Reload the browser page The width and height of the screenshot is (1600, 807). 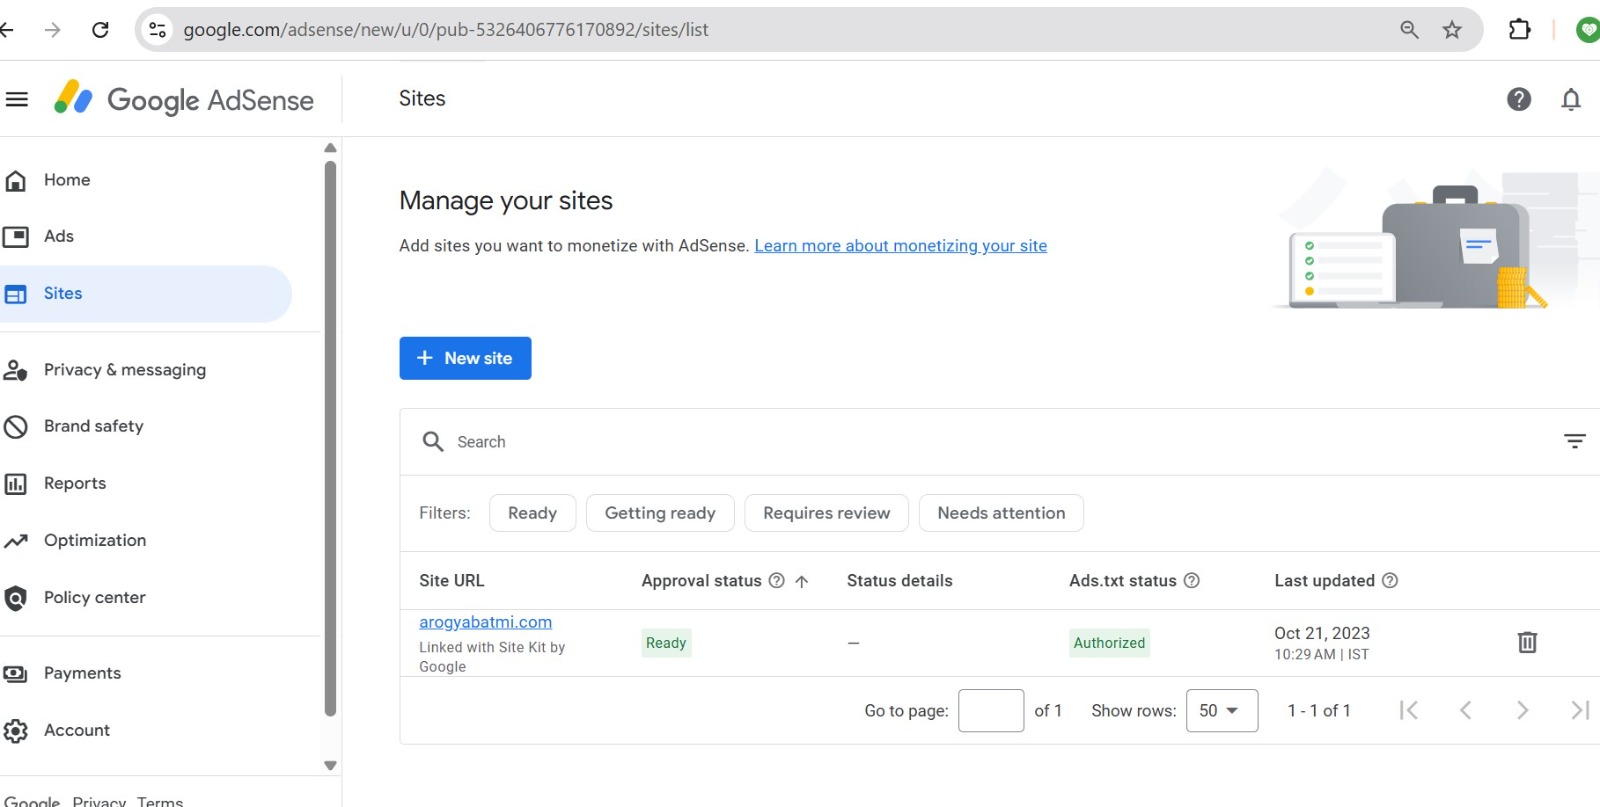click(x=100, y=30)
